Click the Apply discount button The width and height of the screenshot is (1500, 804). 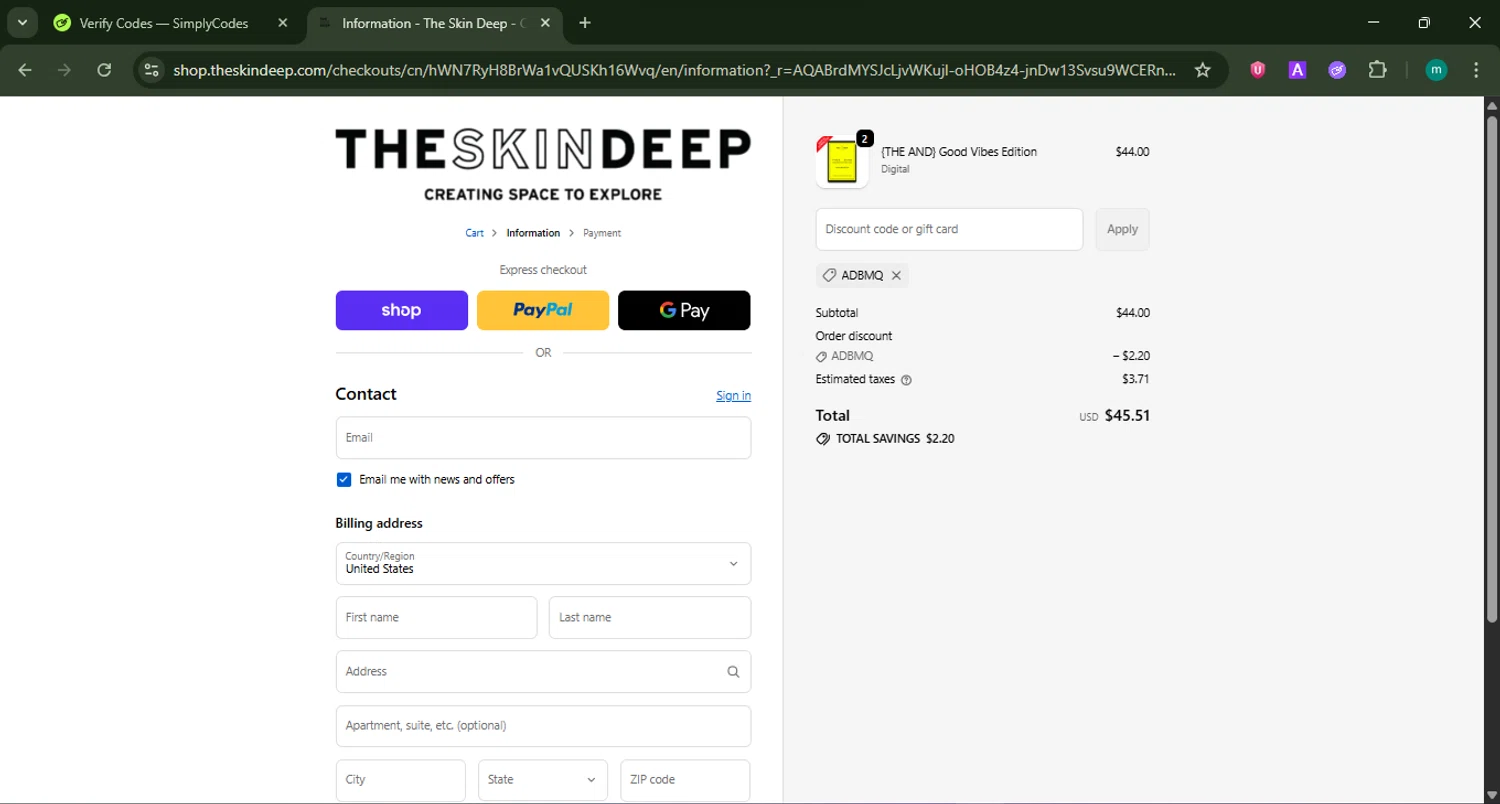coord(1122,229)
